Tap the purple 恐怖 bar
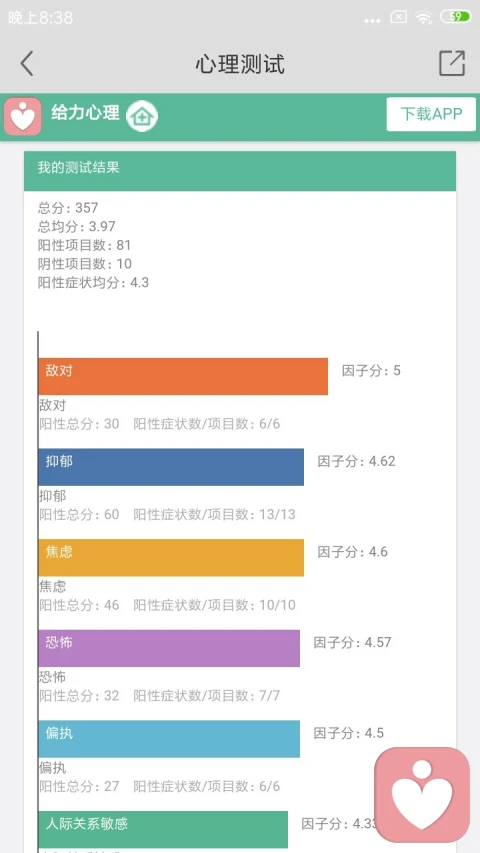 click(x=169, y=648)
